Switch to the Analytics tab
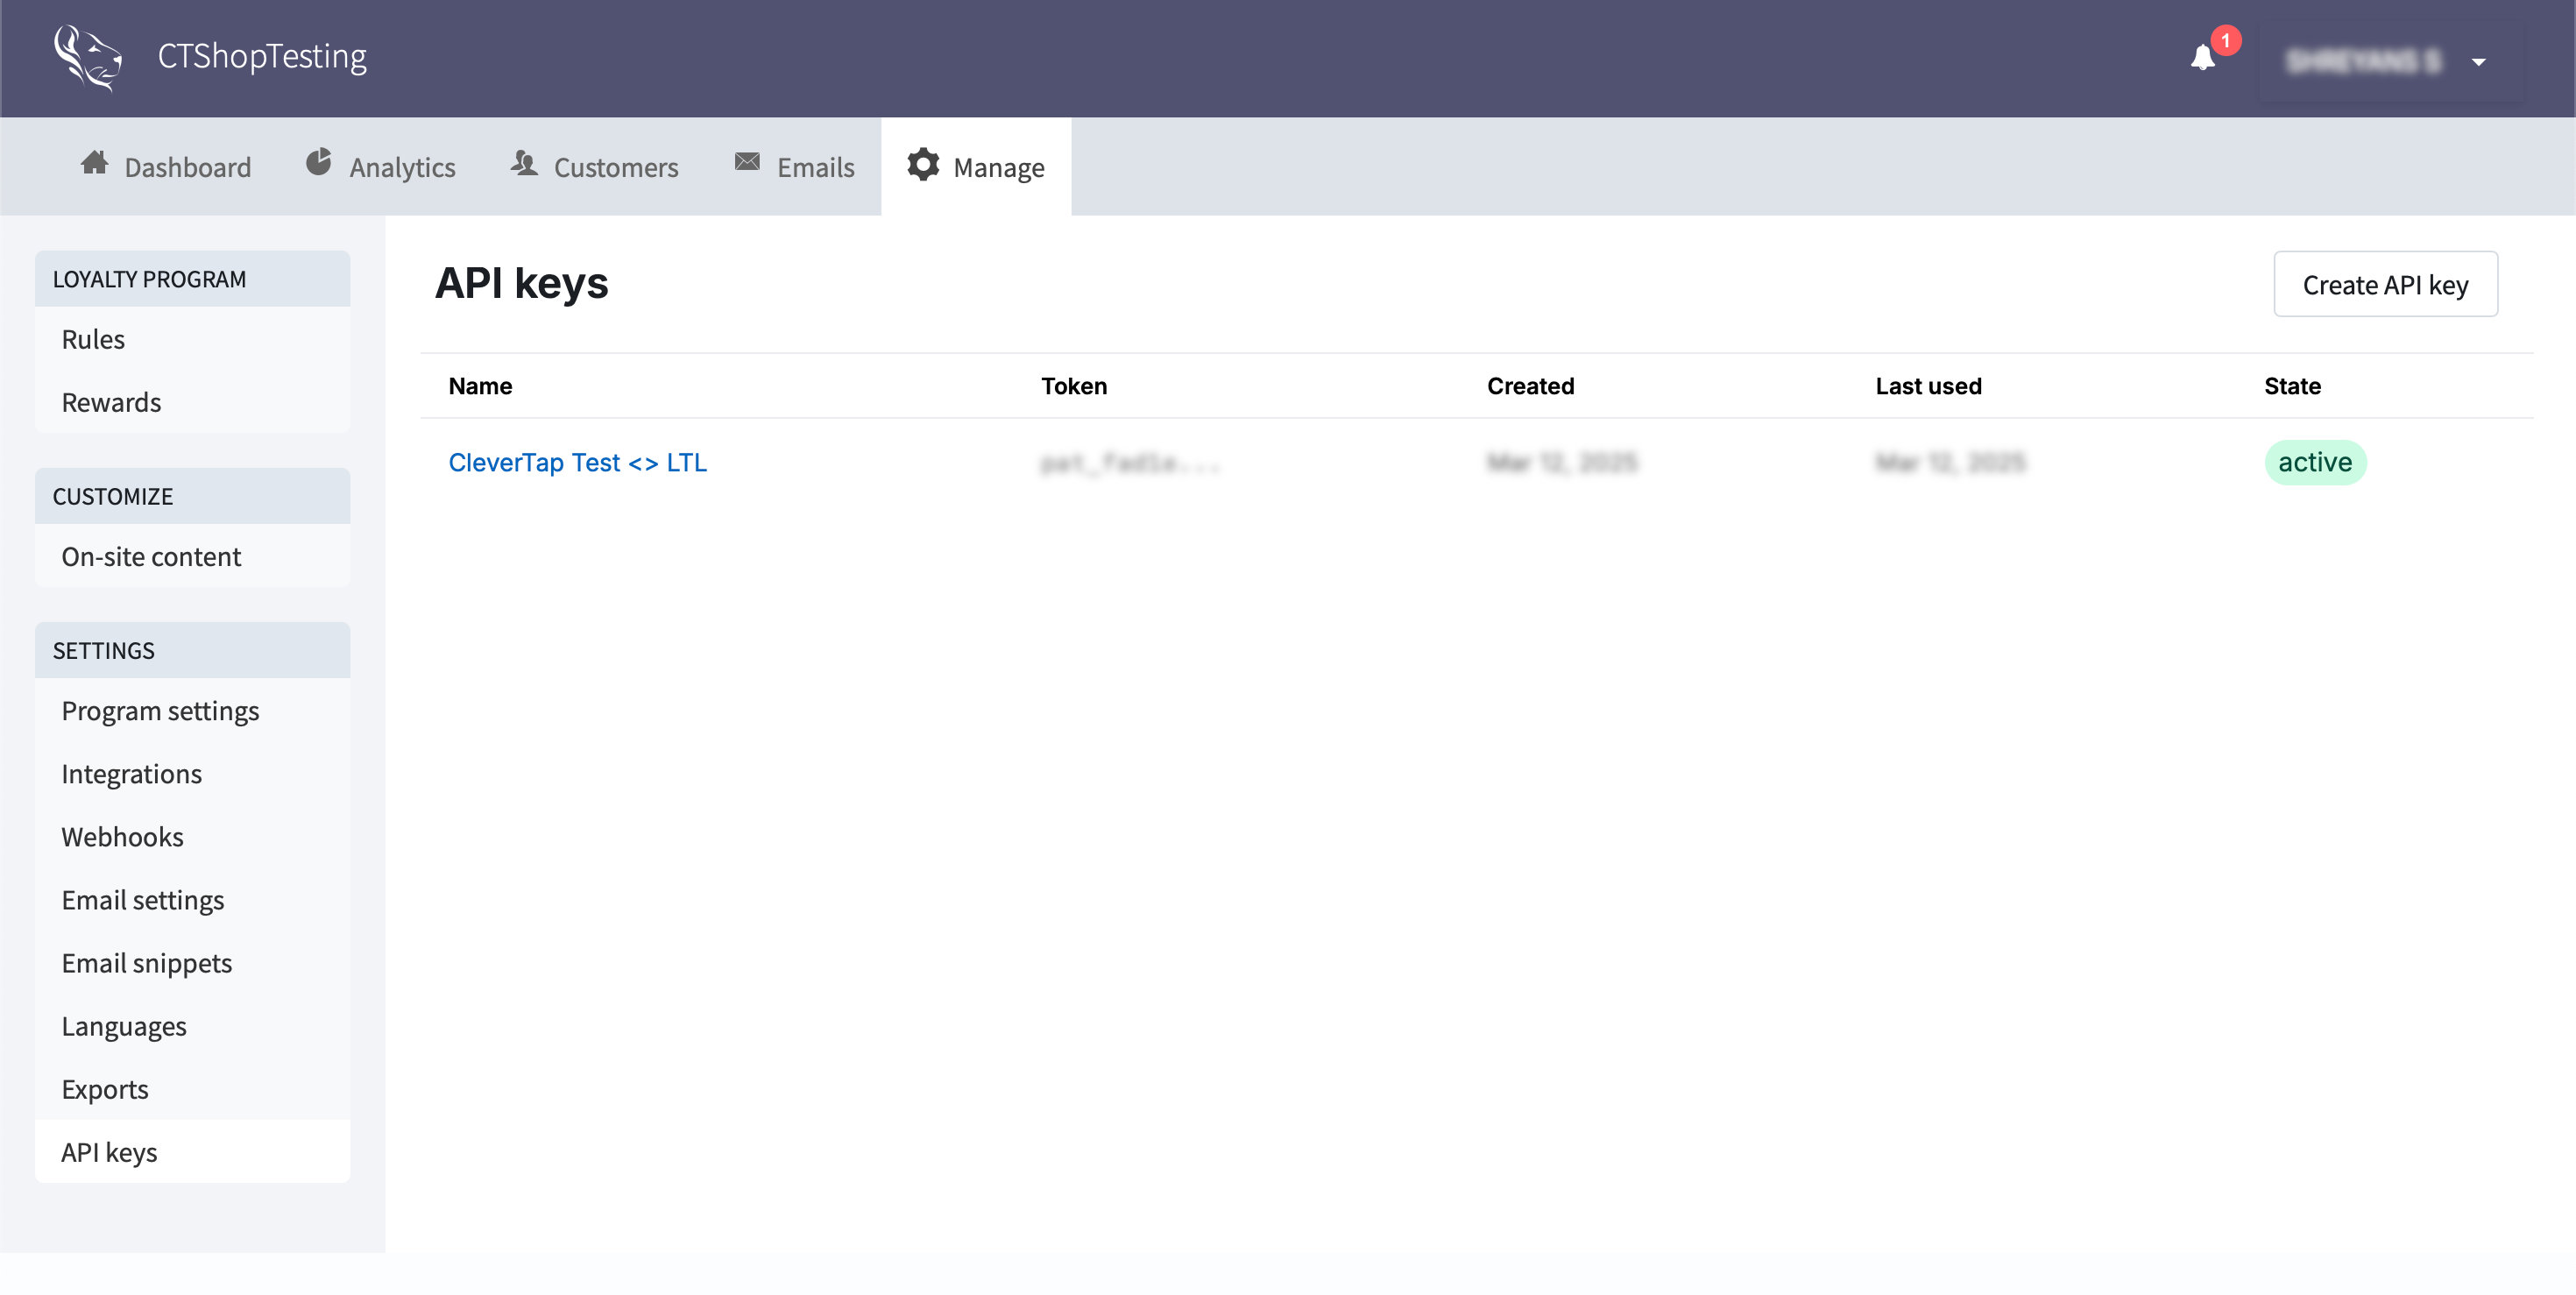This screenshot has height=1295, width=2576. 380,167
